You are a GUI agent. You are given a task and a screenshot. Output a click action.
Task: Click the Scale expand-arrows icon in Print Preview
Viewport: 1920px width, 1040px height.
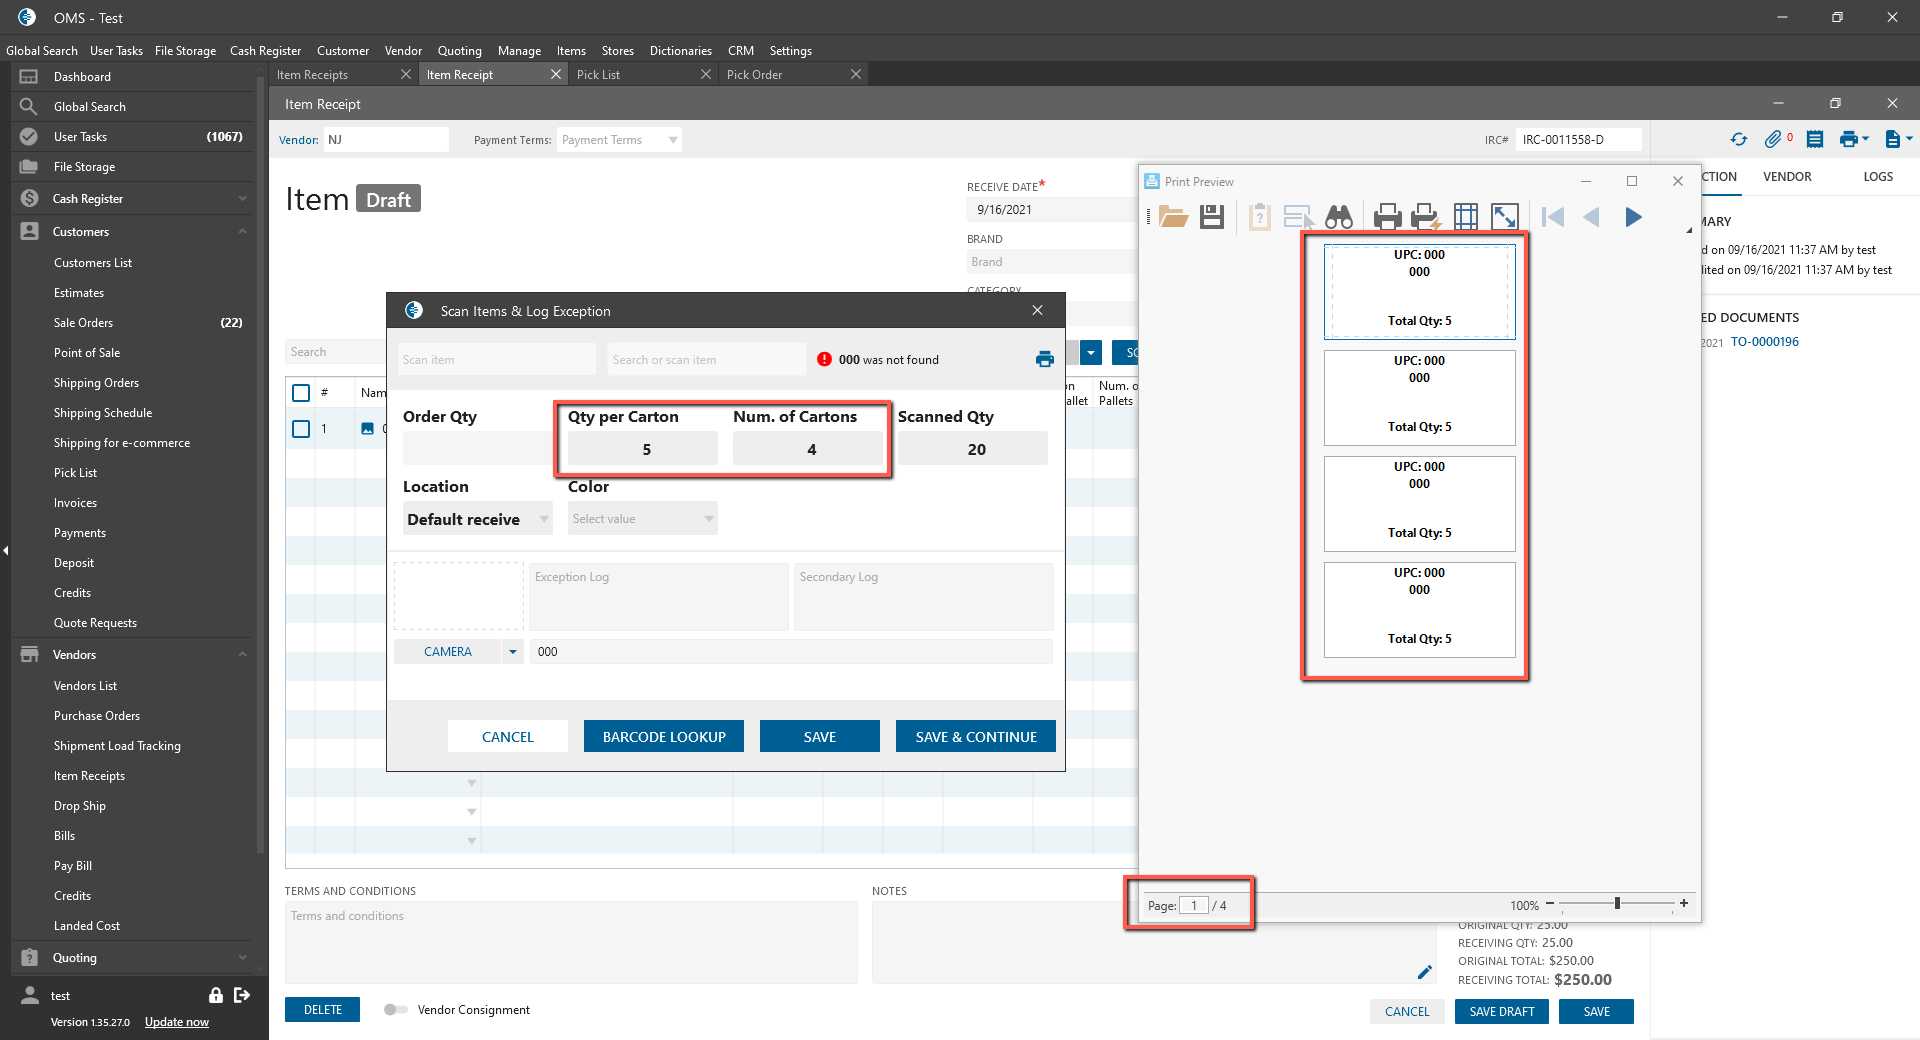1505,217
